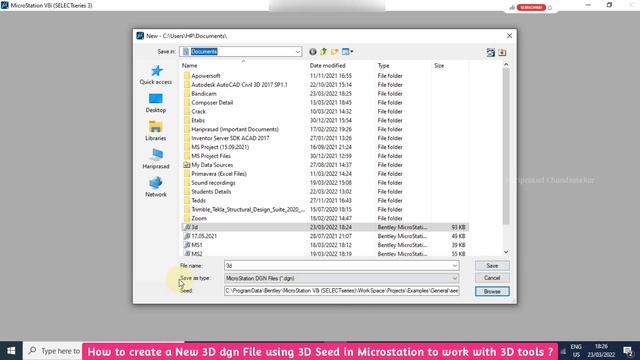Click the Cancel button
This screenshot has width=640, height=360.
coord(492,278)
